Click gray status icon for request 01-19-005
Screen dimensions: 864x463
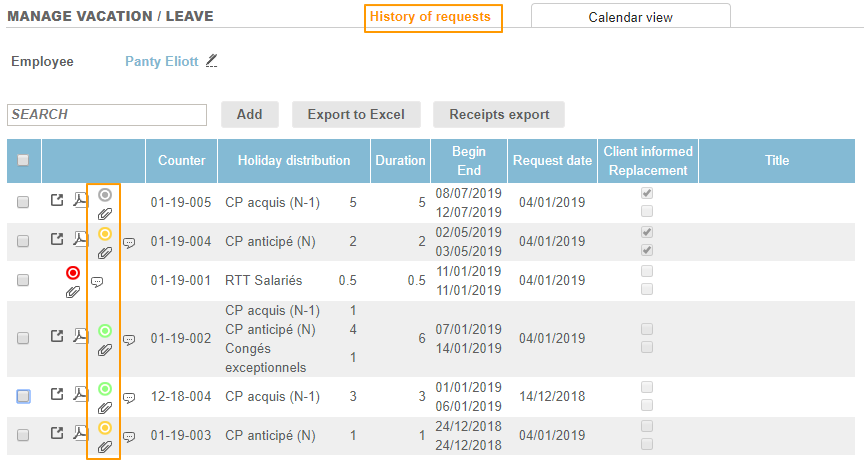[x=105, y=195]
